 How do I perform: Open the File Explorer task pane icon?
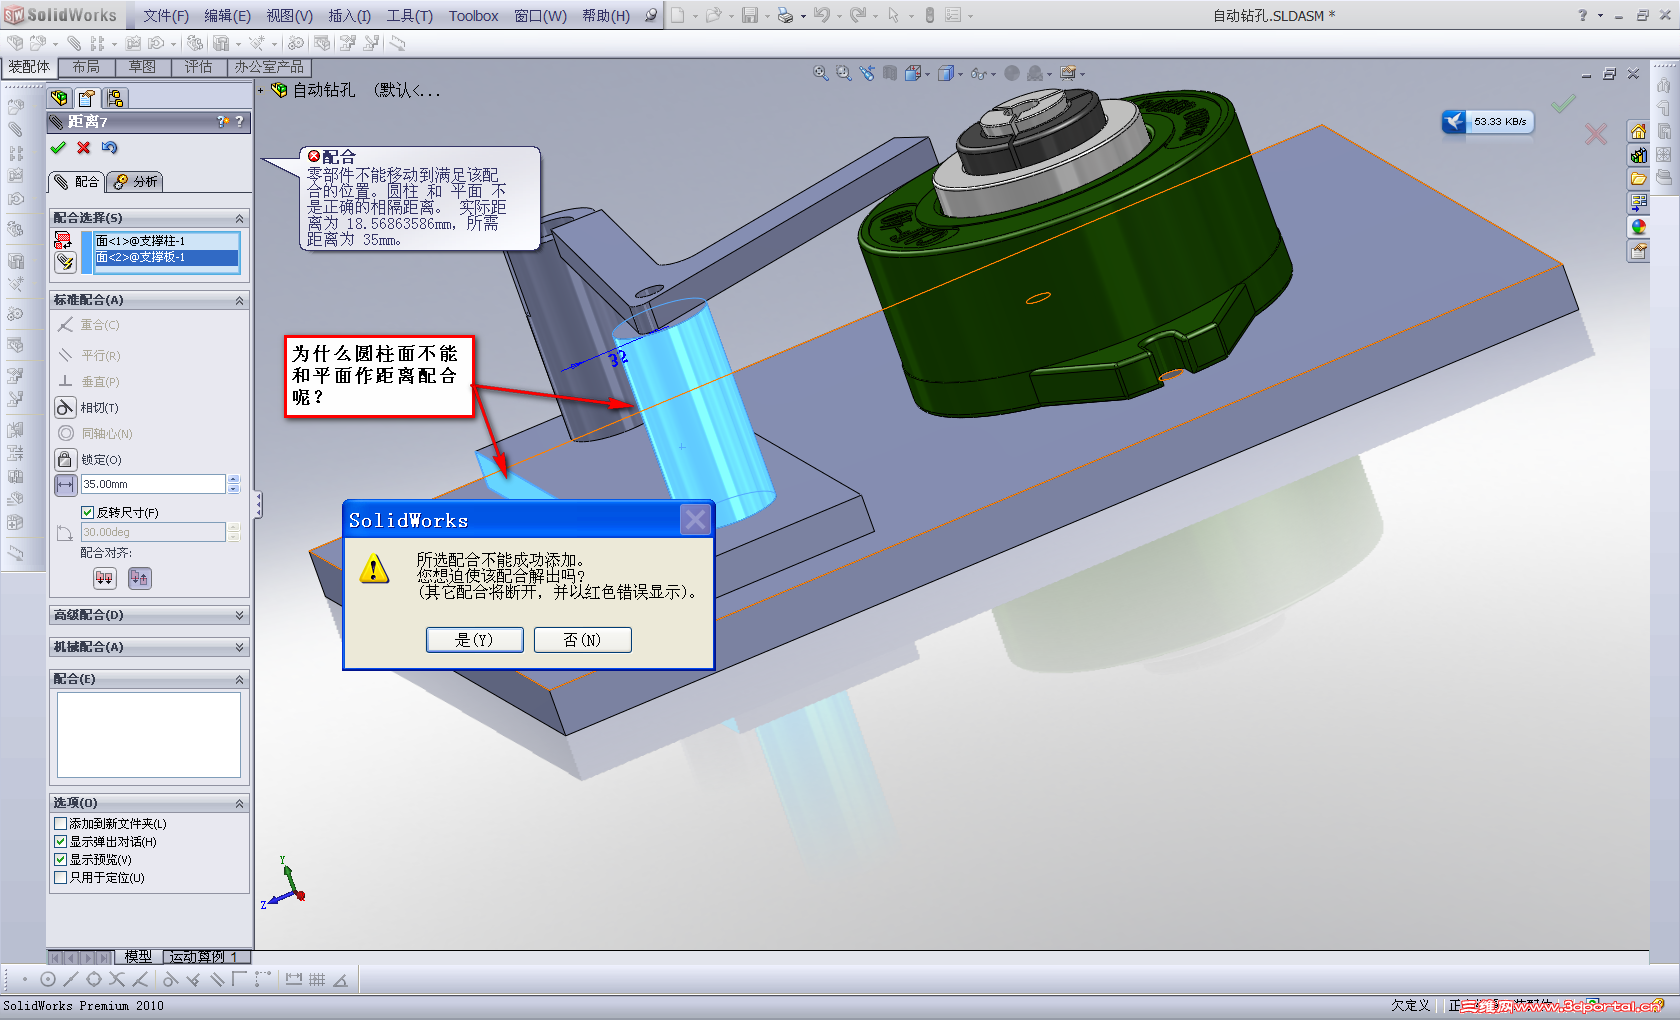click(1638, 179)
